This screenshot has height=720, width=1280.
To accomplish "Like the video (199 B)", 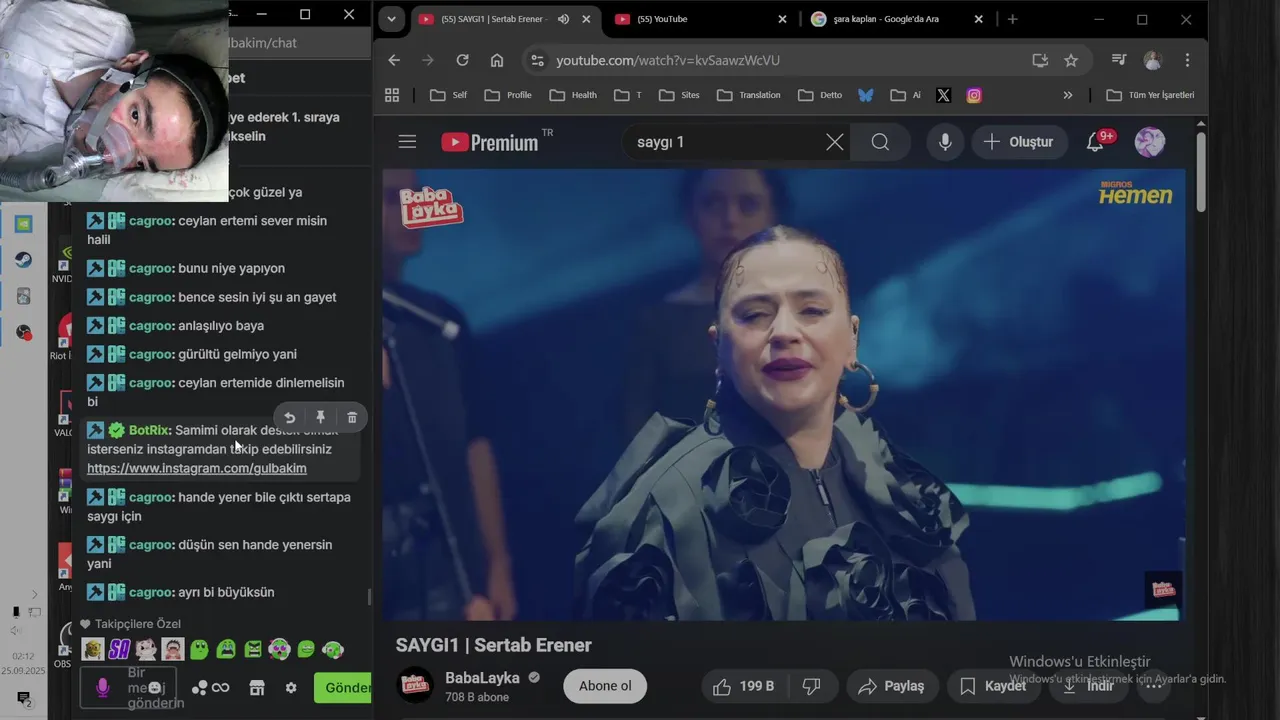I will pyautogui.click(x=743, y=686).
